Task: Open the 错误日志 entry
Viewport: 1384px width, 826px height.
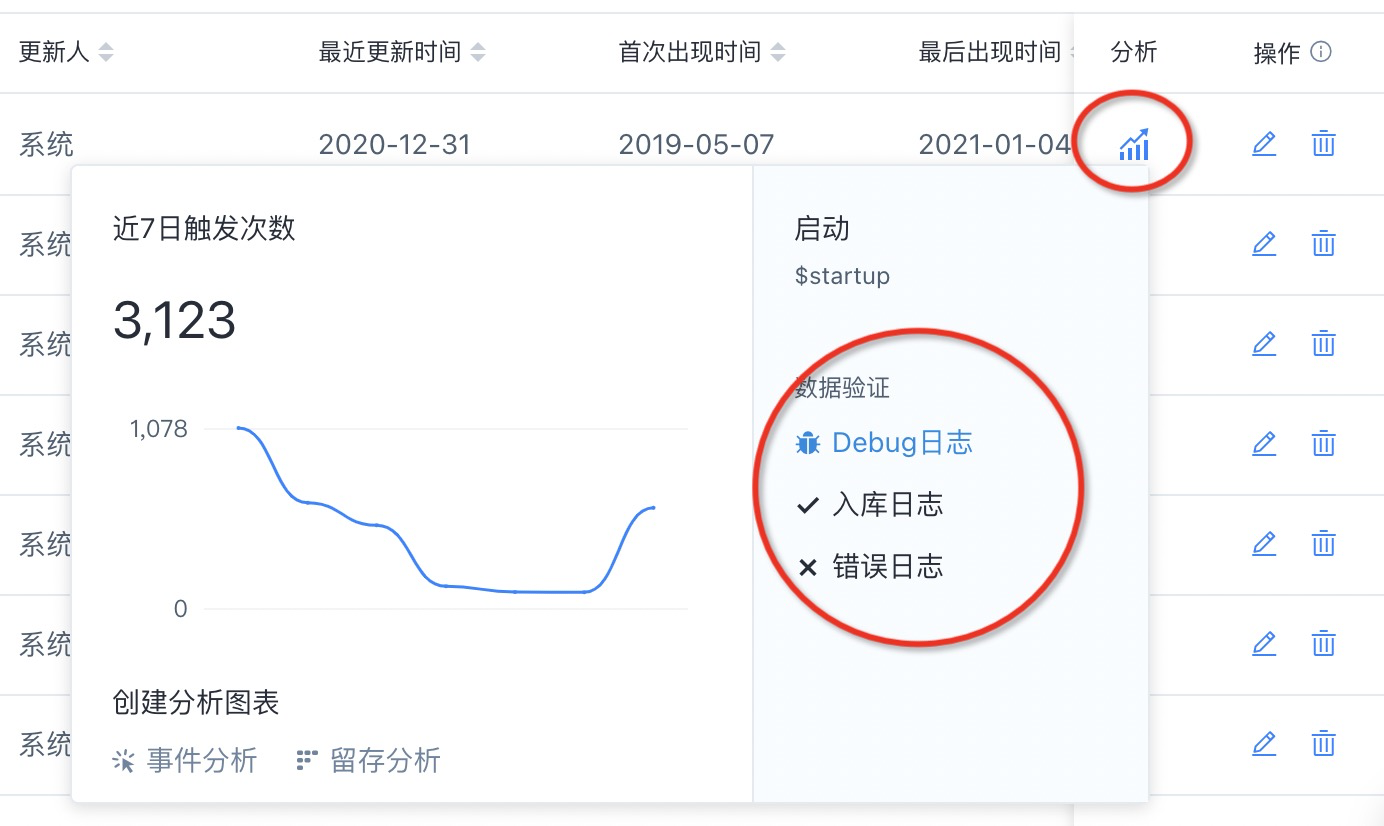Action: click(869, 567)
